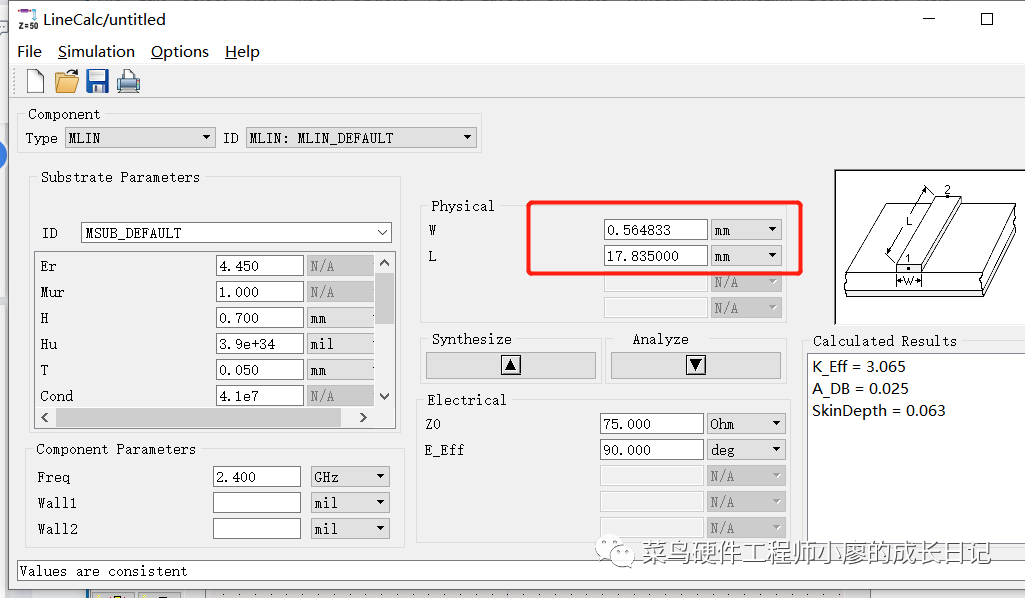Click the SkinDepth = 0.063 result

point(879,410)
